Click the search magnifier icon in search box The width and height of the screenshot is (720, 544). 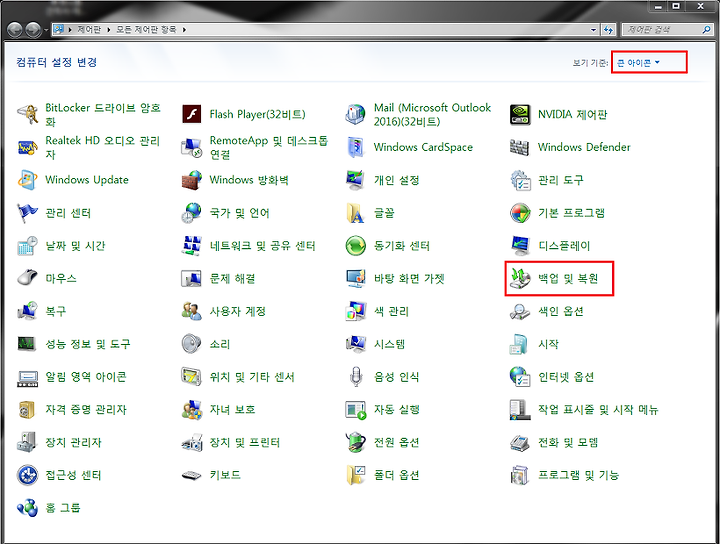click(706, 30)
